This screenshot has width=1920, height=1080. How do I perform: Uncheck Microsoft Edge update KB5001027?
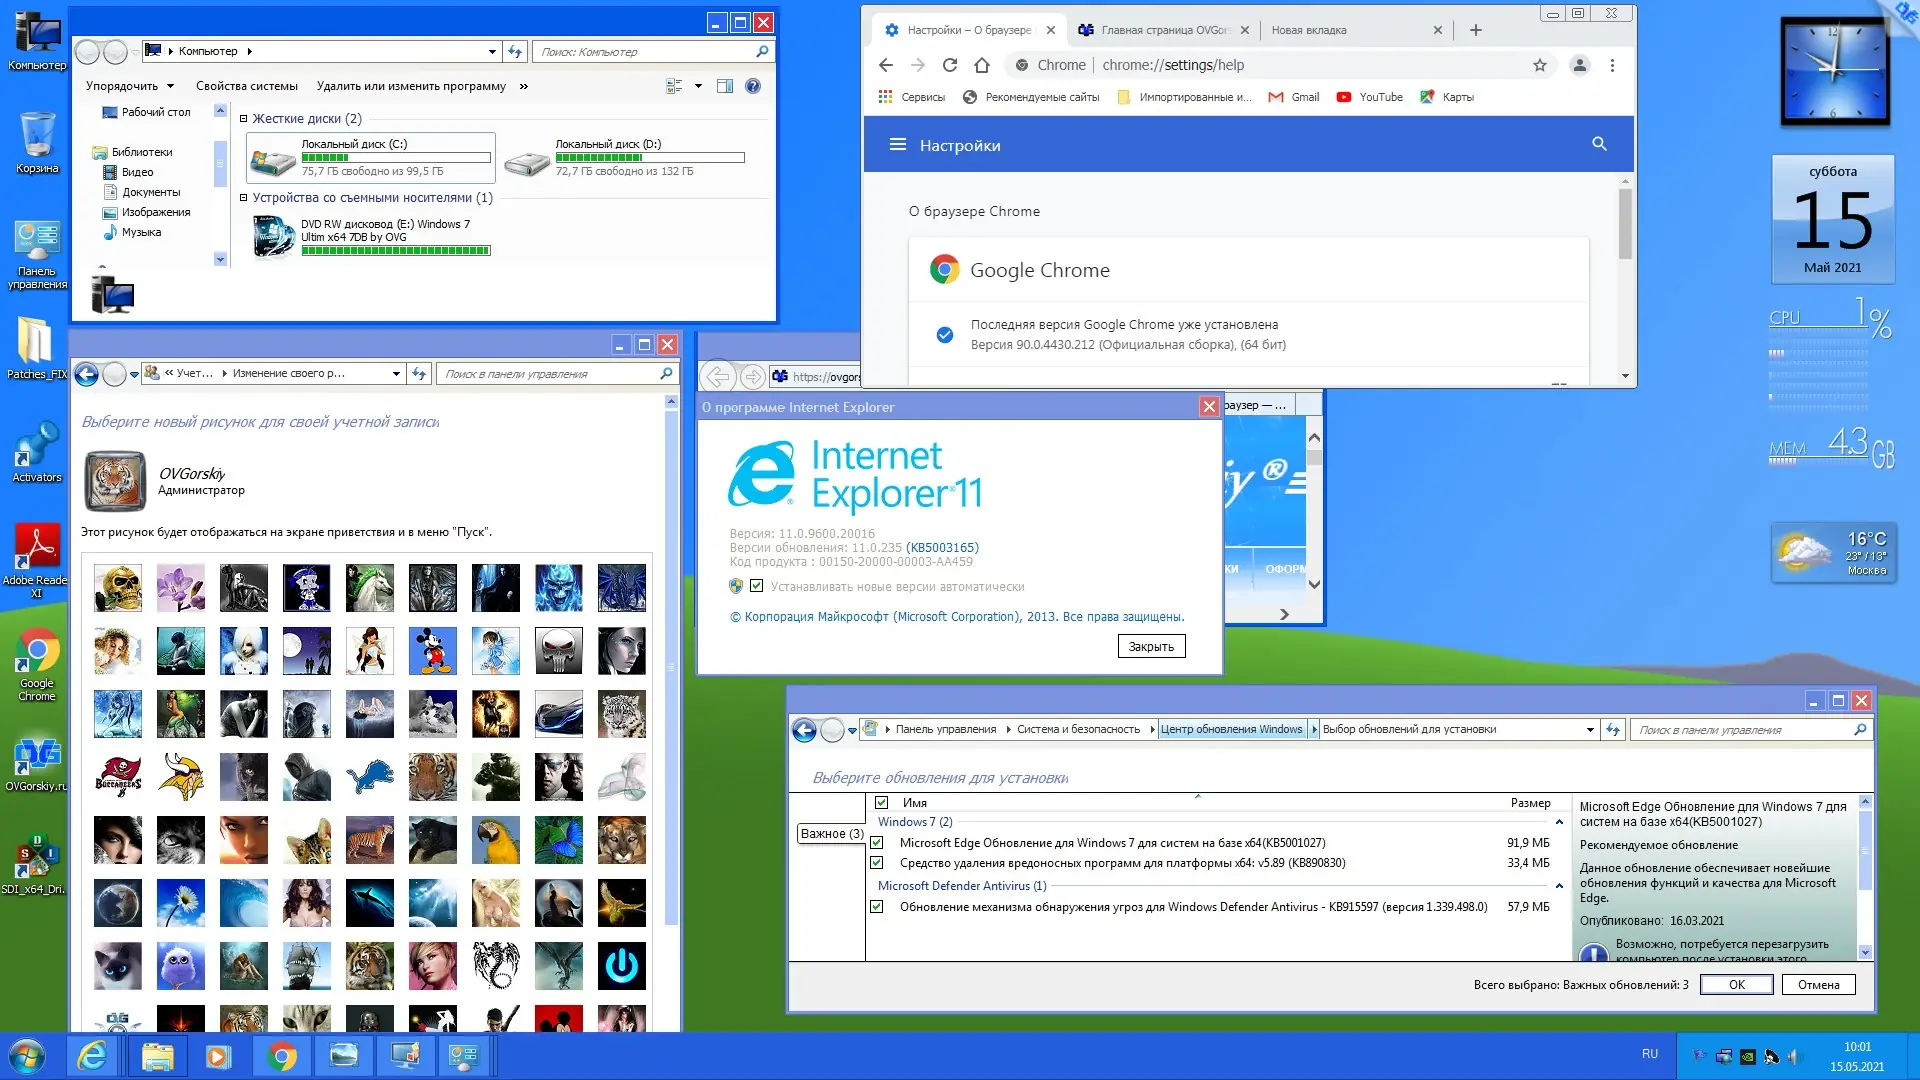pyautogui.click(x=877, y=843)
